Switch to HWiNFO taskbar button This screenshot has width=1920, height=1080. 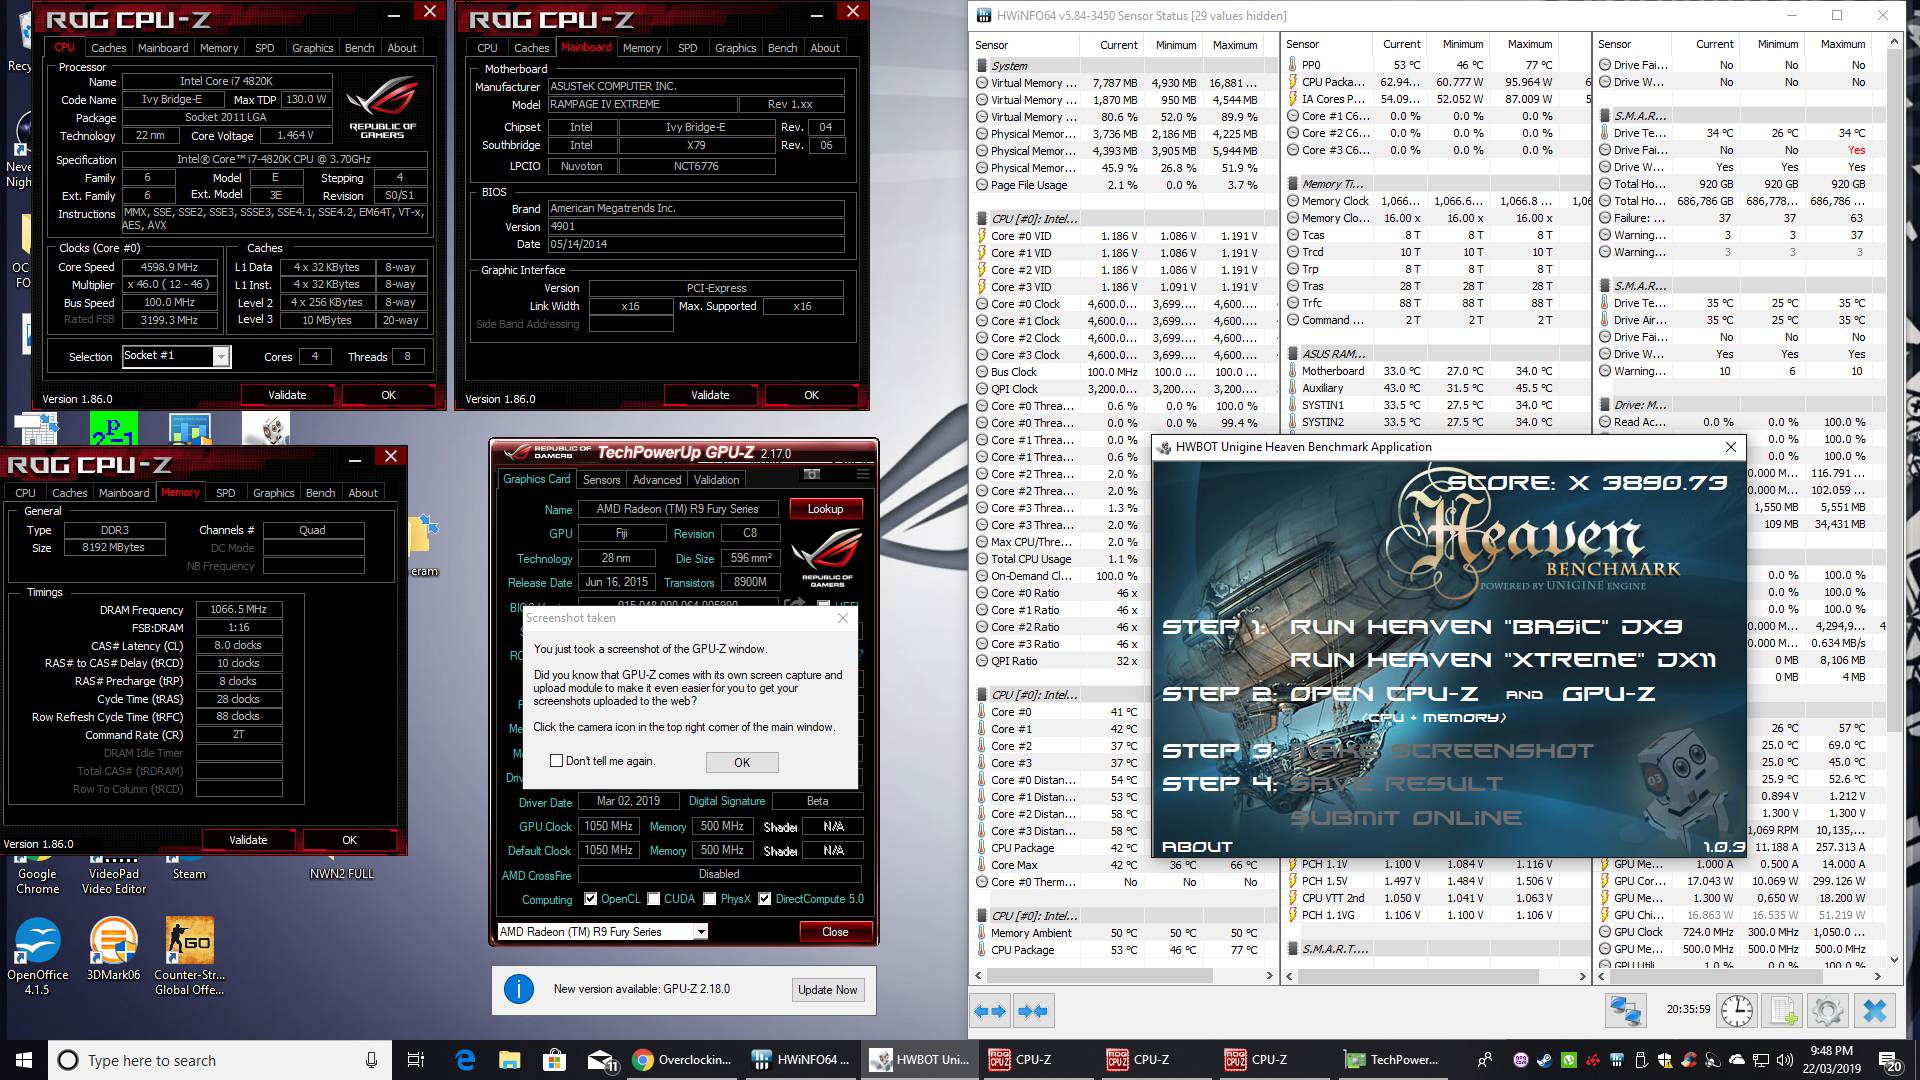tap(802, 1060)
